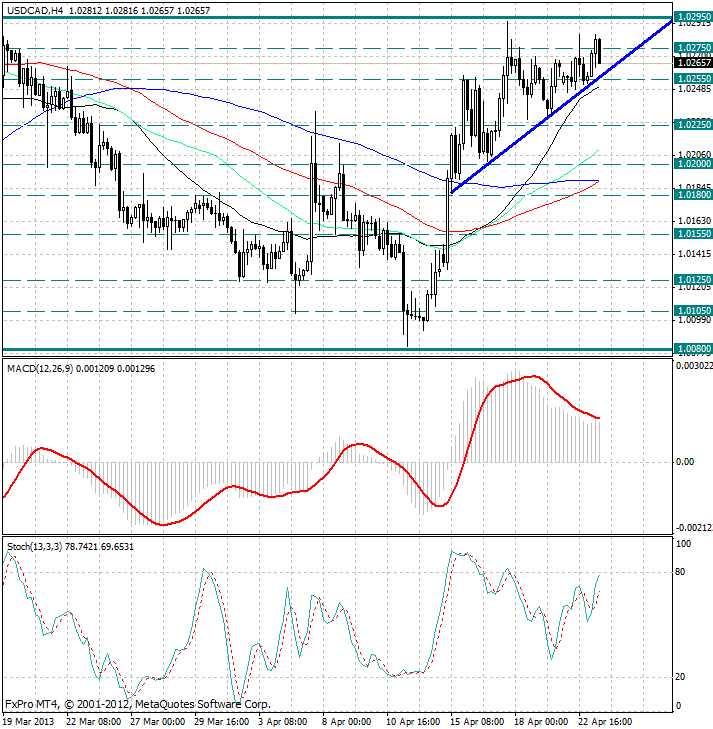Image resolution: width=713 pixels, height=729 pixels.
Task: Click the 27 Mar 00:00 time label
Action: (x=157, y=722)
